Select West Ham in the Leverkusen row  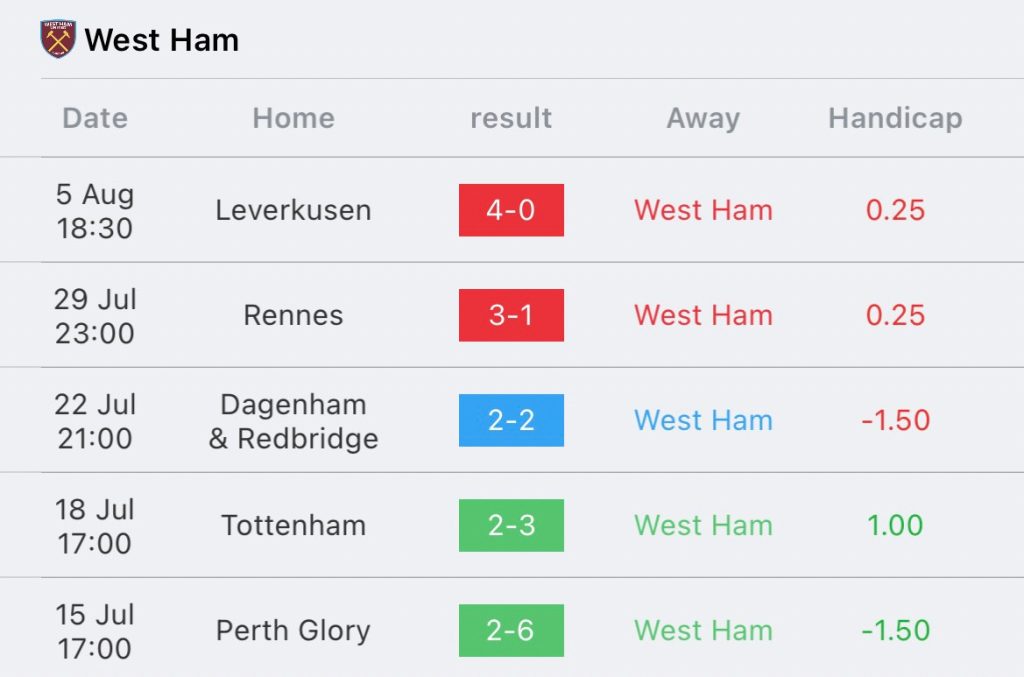pyautogui.click(x=703, y=210)
